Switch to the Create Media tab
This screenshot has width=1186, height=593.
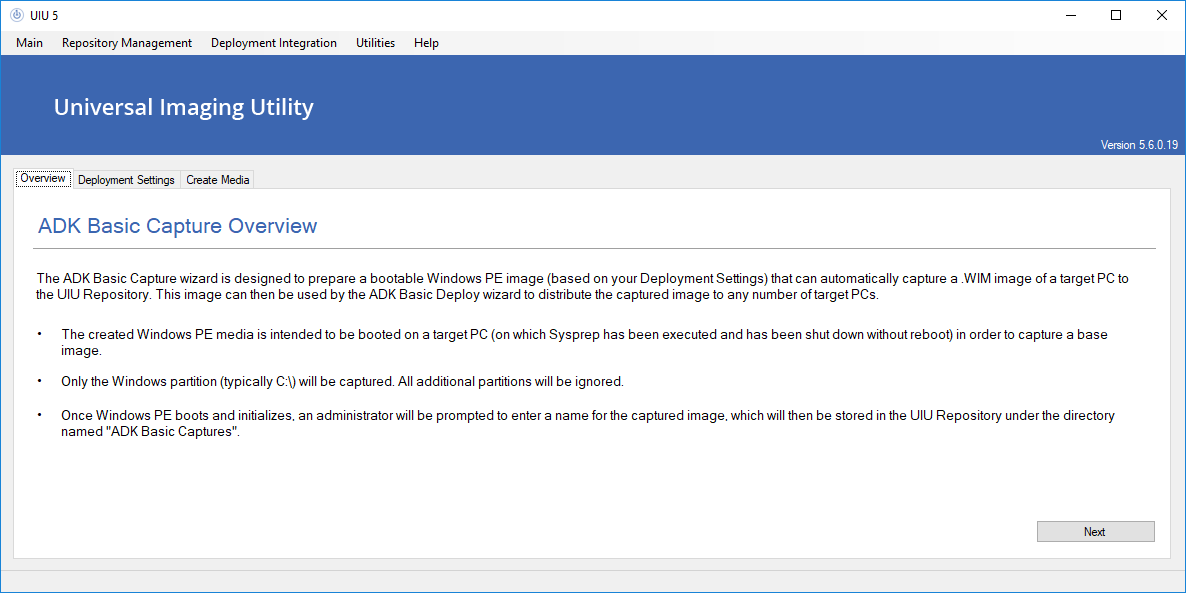point(218,180)
